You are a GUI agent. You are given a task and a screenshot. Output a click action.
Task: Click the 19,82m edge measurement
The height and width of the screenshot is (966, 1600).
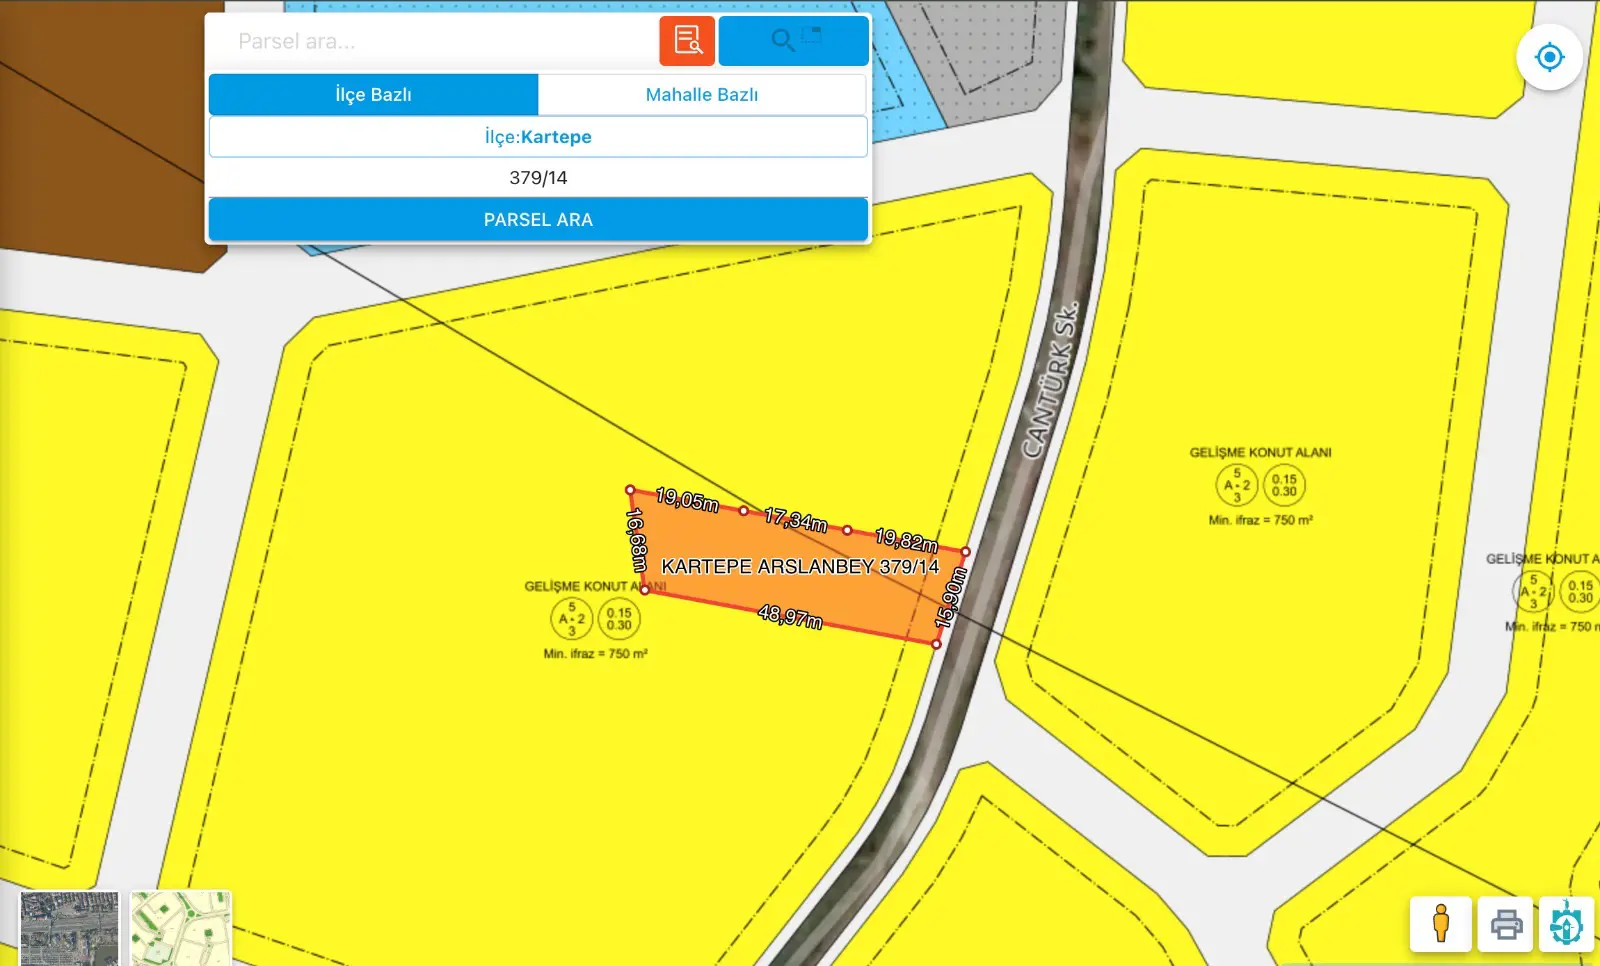tap(907, 540)
